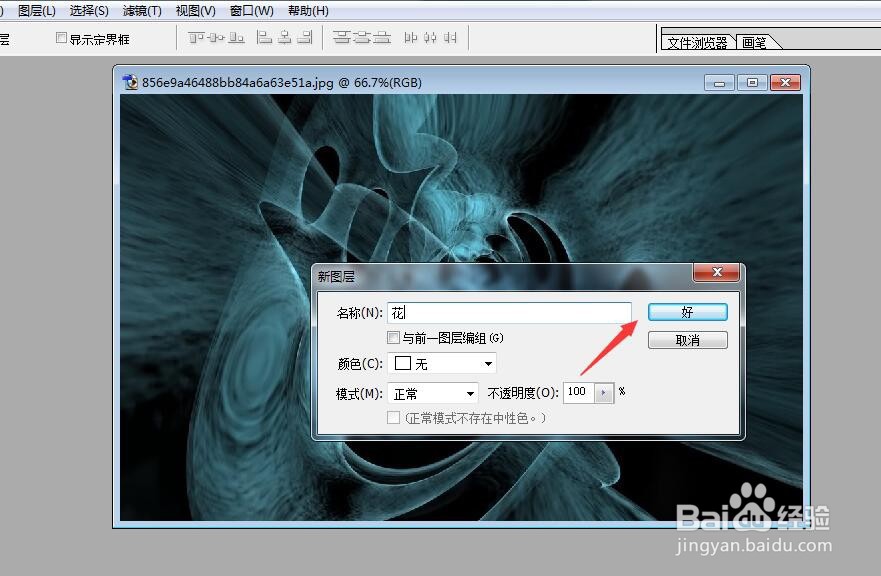Click the Distribute Horizontal Centers icon
The height and width of the screenshot is (576, 881).
pos(430,38)
